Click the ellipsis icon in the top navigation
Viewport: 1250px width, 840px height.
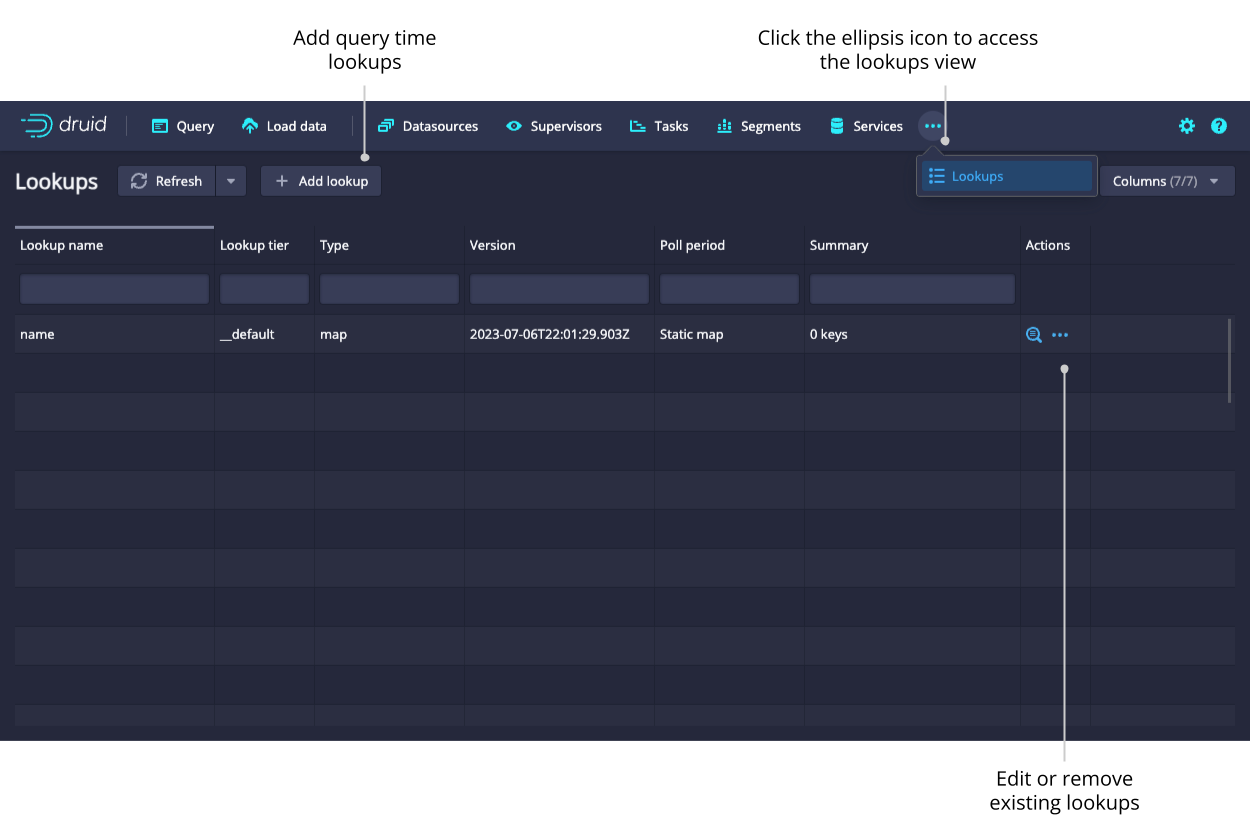932,126
